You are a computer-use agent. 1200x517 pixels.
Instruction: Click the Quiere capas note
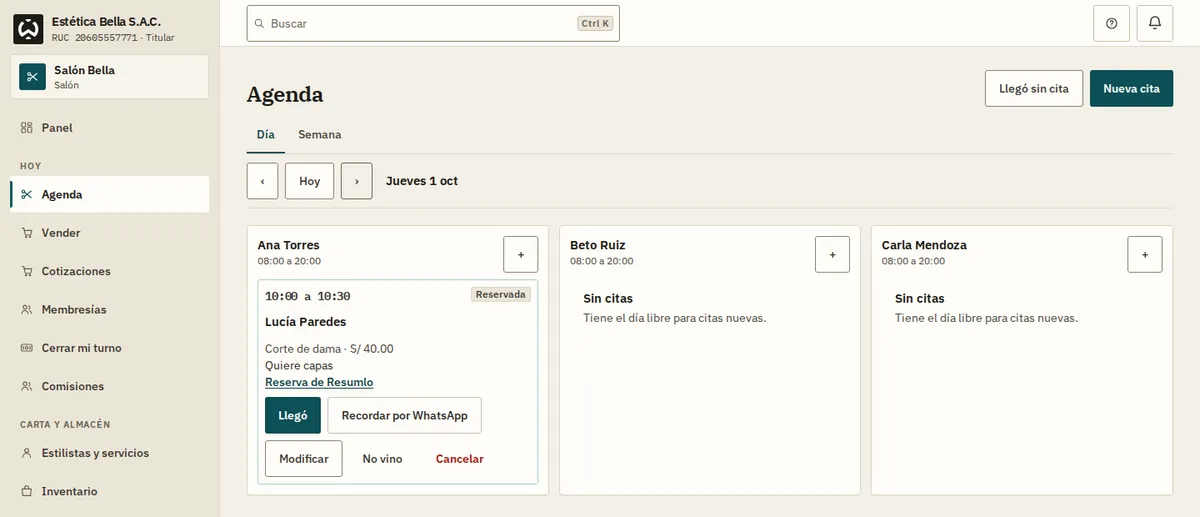(299, 366)
